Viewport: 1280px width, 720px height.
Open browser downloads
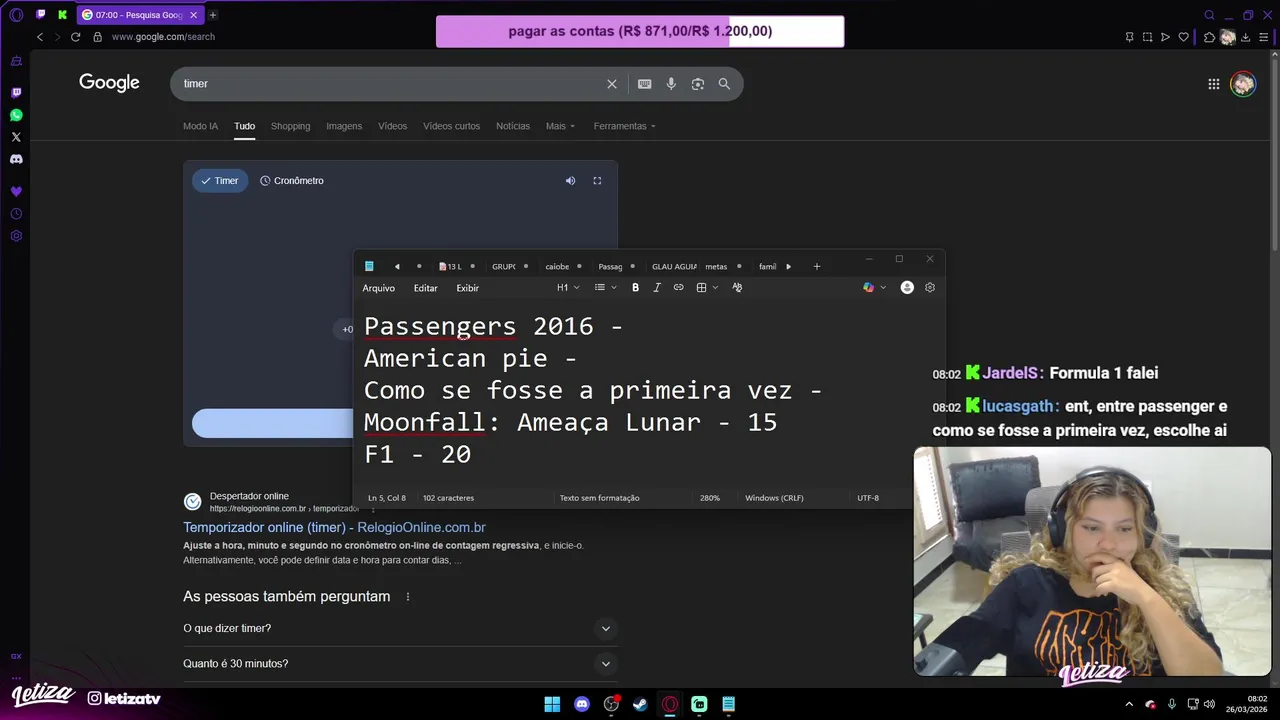(x=1246, y=37)
